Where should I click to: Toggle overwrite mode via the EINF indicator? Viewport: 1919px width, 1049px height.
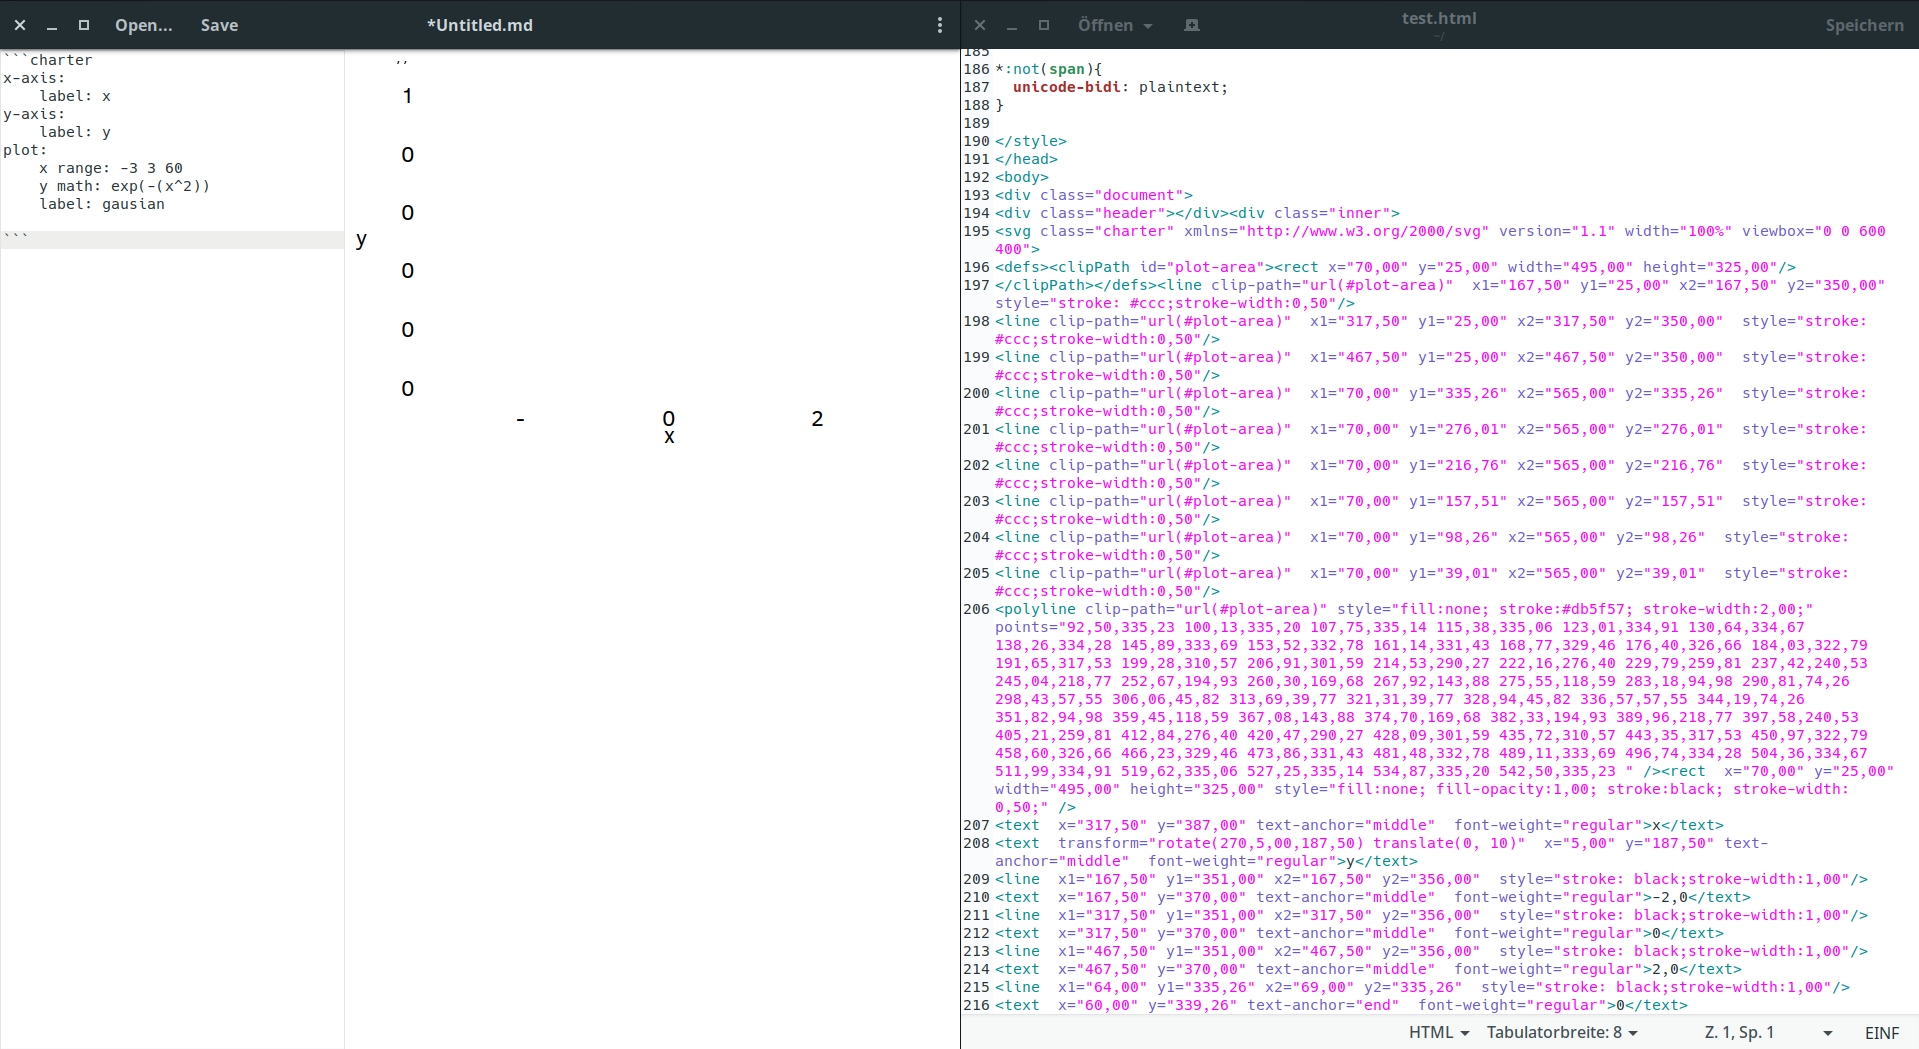[1881, 1032]
